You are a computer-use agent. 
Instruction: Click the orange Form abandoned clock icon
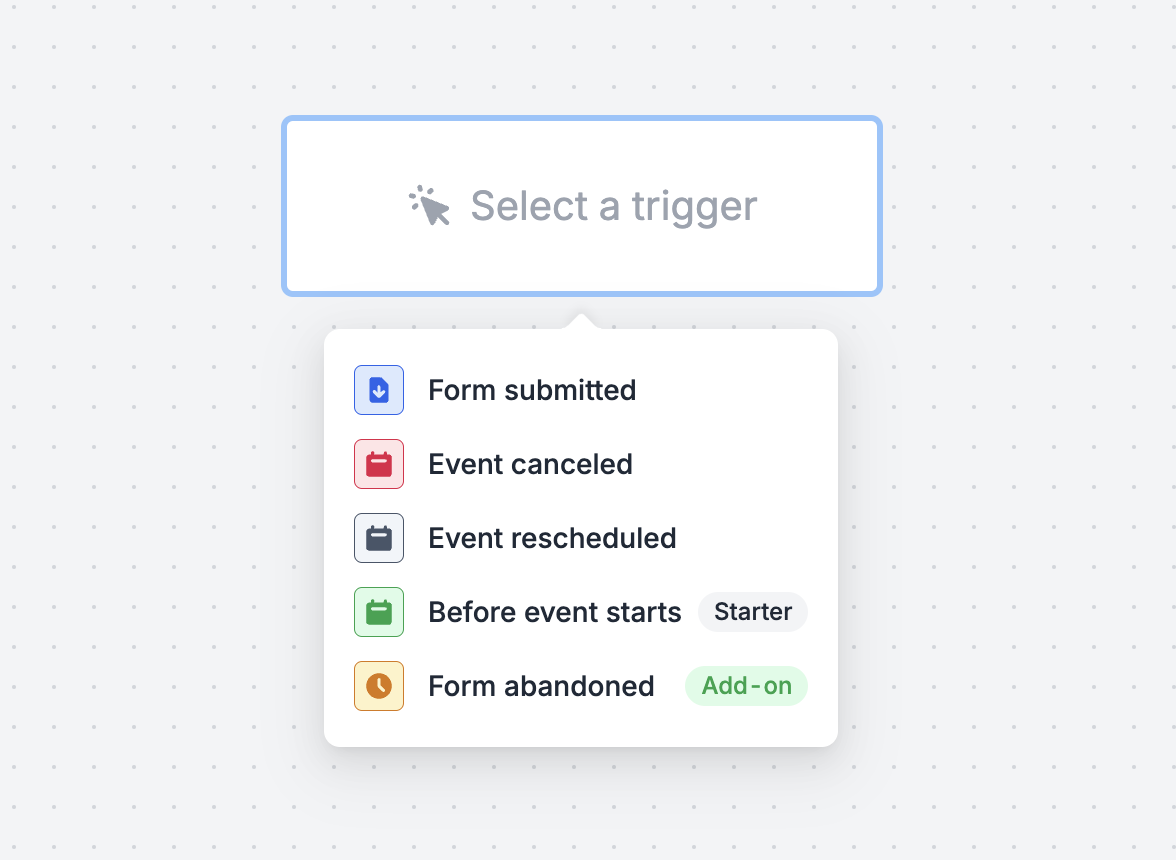pos(379,686)
